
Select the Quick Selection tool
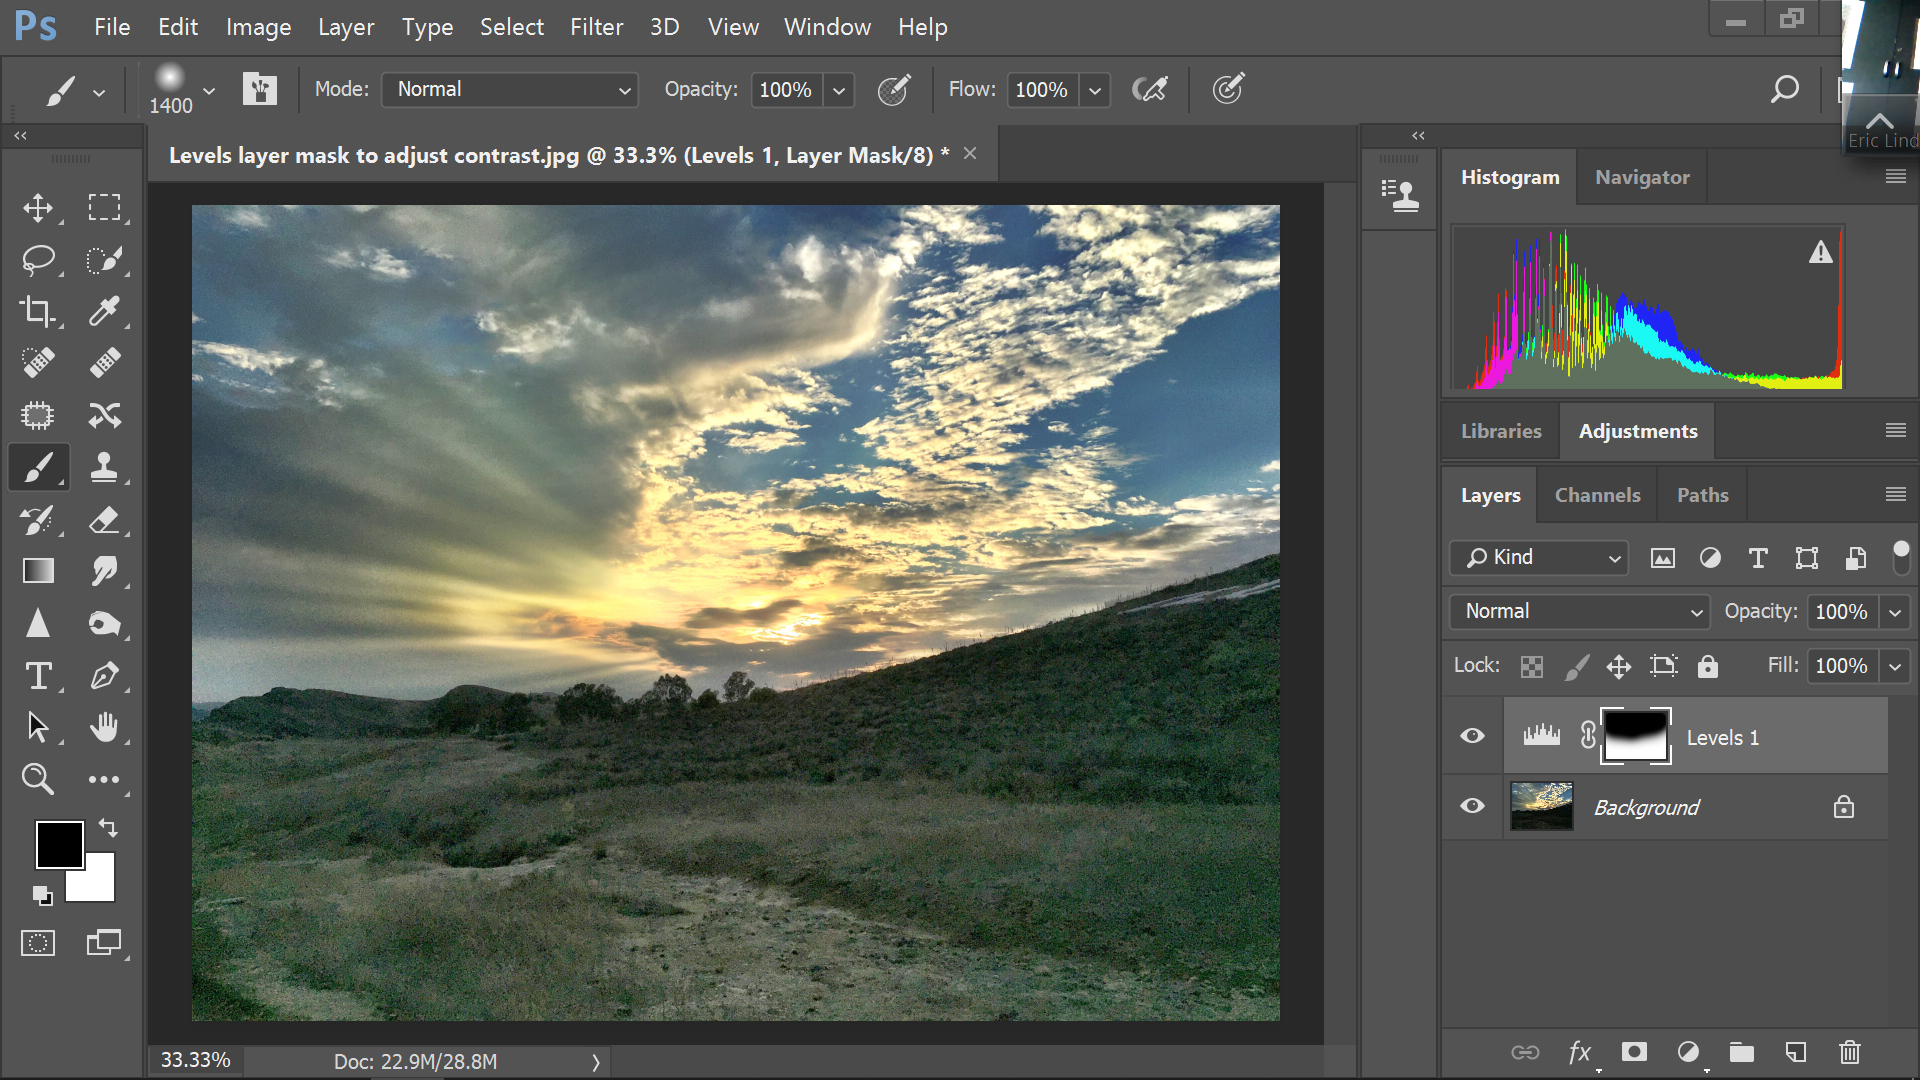(104, 260)
